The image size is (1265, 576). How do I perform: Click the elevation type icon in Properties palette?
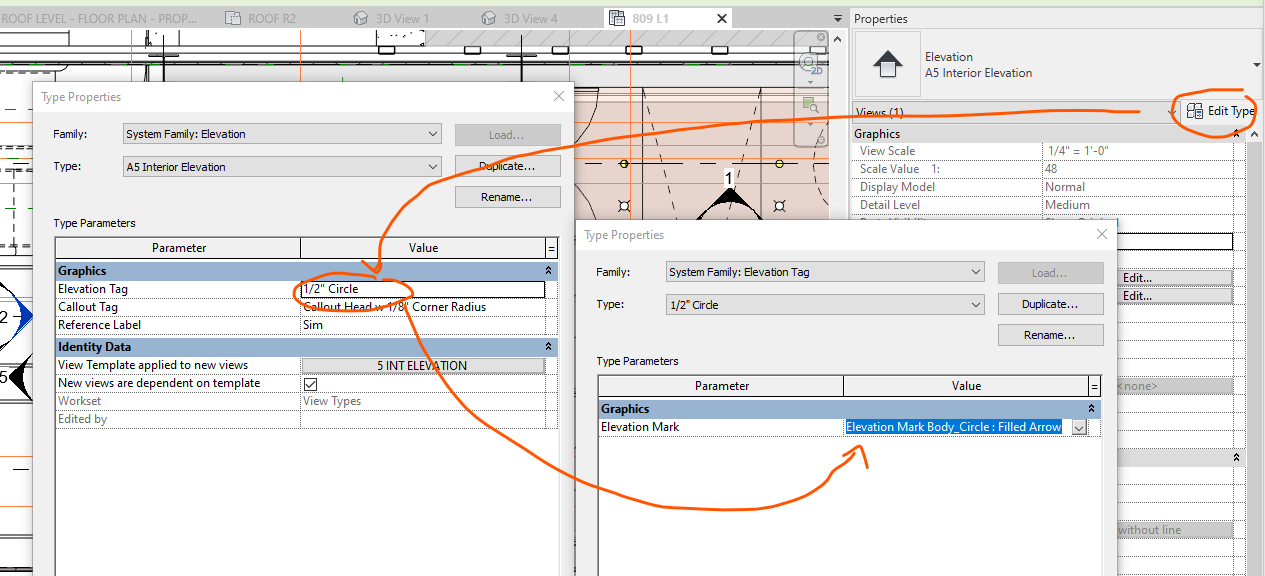(x=888, y=65)
